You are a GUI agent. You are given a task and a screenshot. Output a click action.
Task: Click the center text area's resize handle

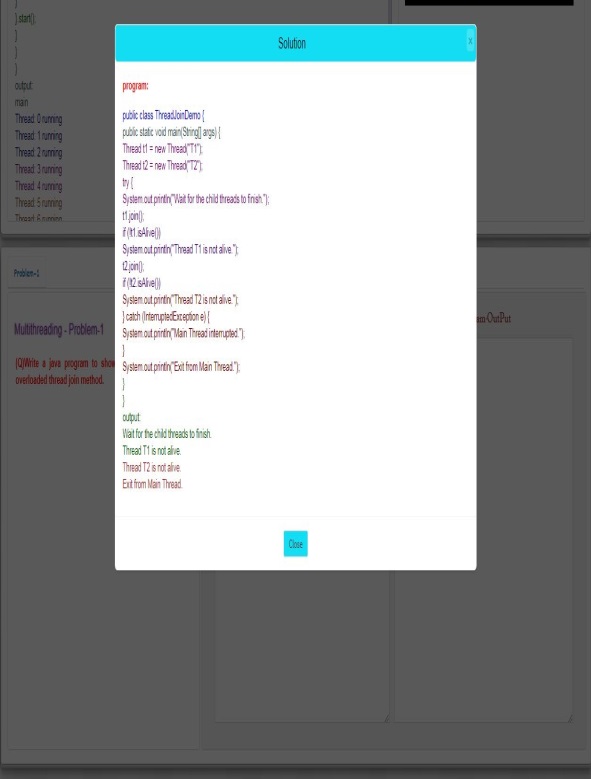click(386, 718)
